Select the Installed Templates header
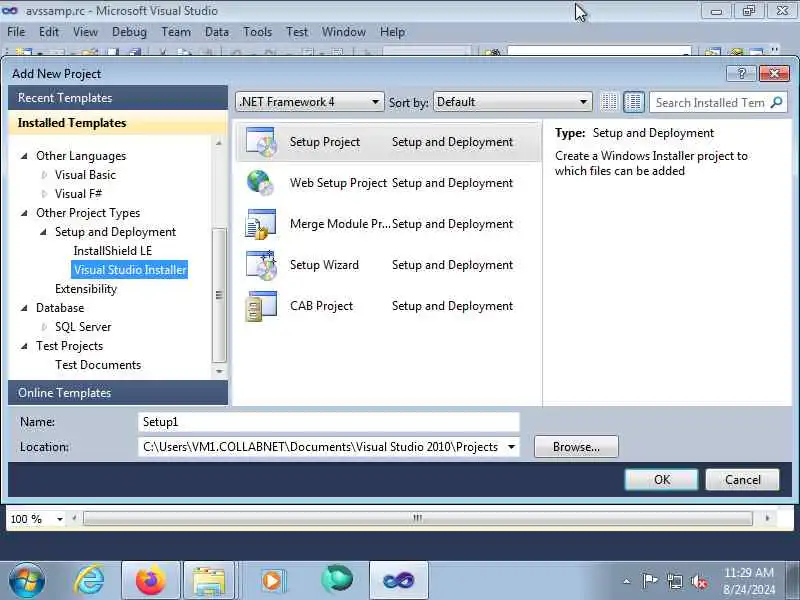The height and width of the screenshot is (600, 800). [118, 123]
